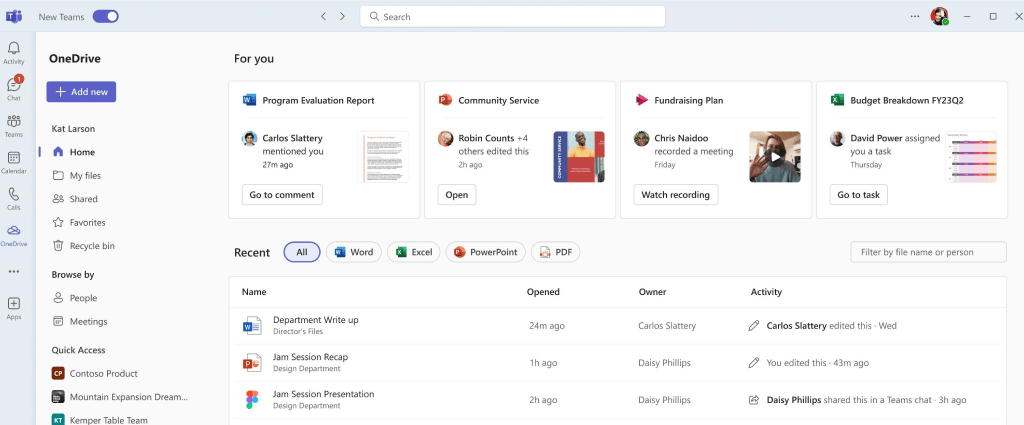
Task: Click the PowerPoint icon on the Community Service card
Action: coord(445,100)
